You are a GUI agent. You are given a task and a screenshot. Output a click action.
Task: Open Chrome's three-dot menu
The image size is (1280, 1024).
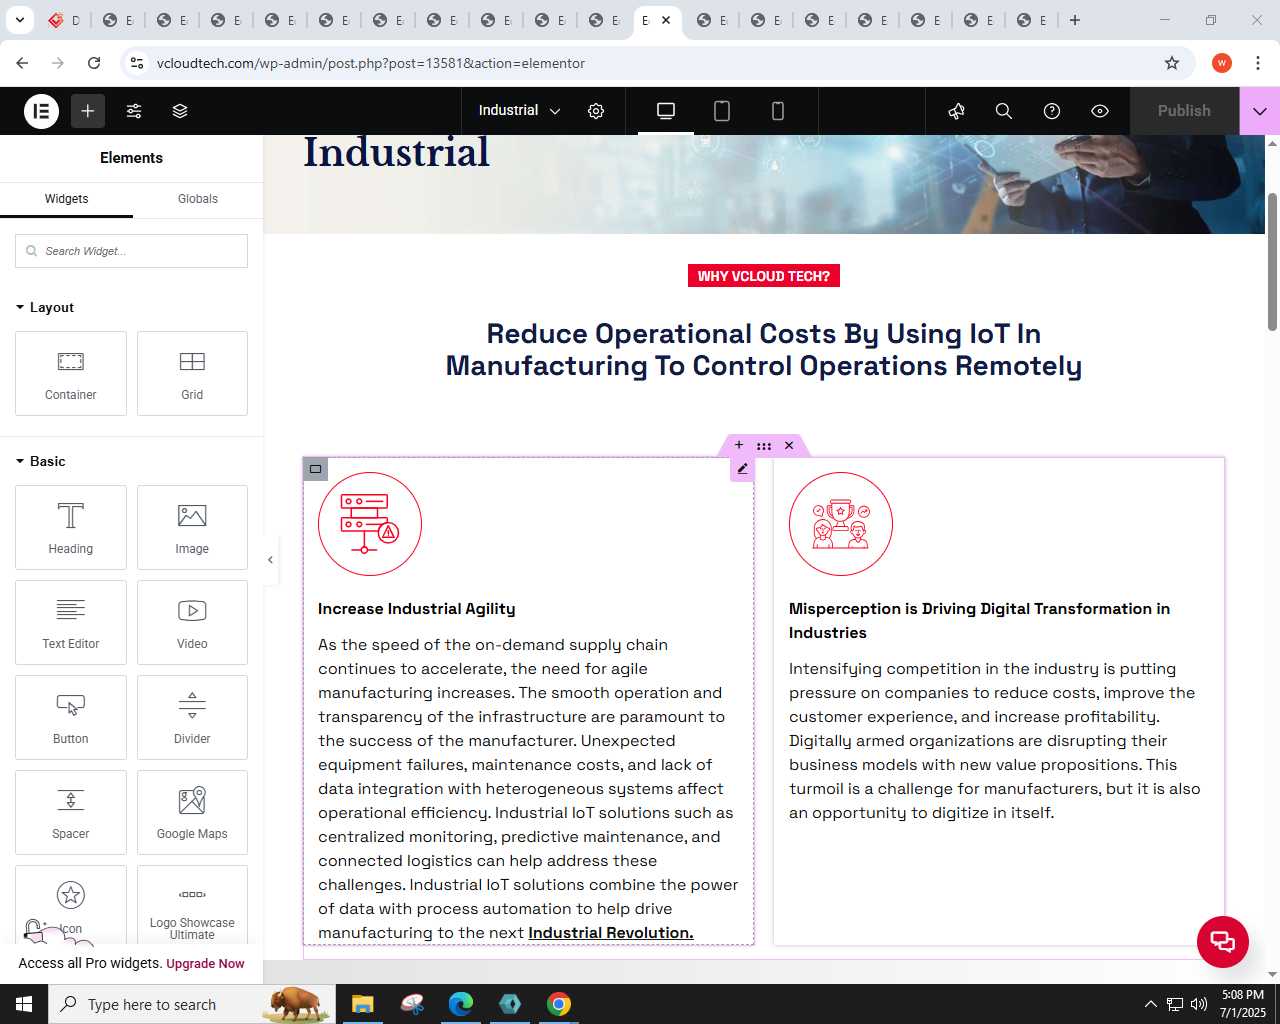click(x=1257, y=63)
